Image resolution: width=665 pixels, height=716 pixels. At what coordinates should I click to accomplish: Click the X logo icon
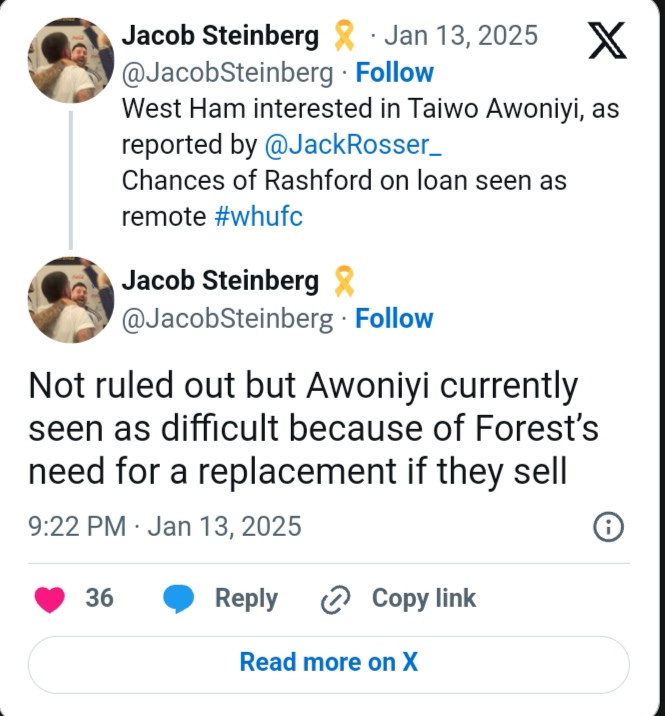(604, 41)
